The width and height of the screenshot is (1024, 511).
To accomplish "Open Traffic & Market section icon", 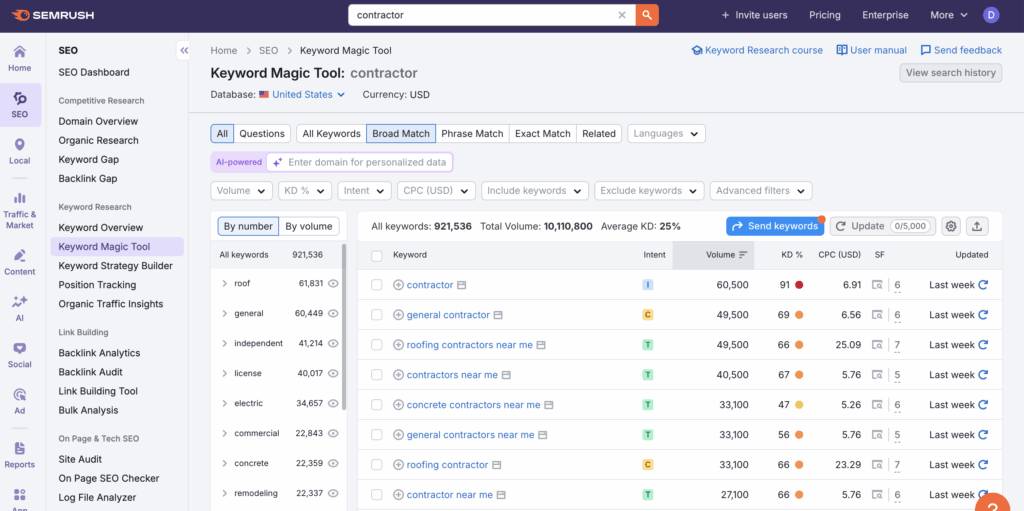I will click(20, 210).
